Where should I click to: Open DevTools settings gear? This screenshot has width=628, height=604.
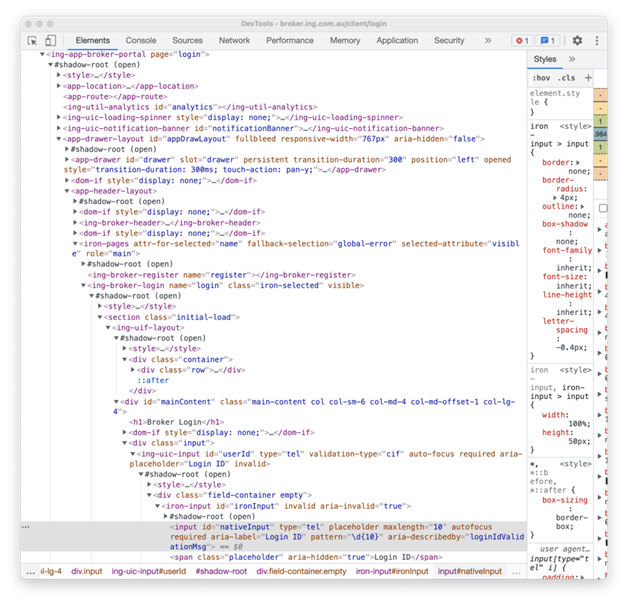click(x=577, y=41)
